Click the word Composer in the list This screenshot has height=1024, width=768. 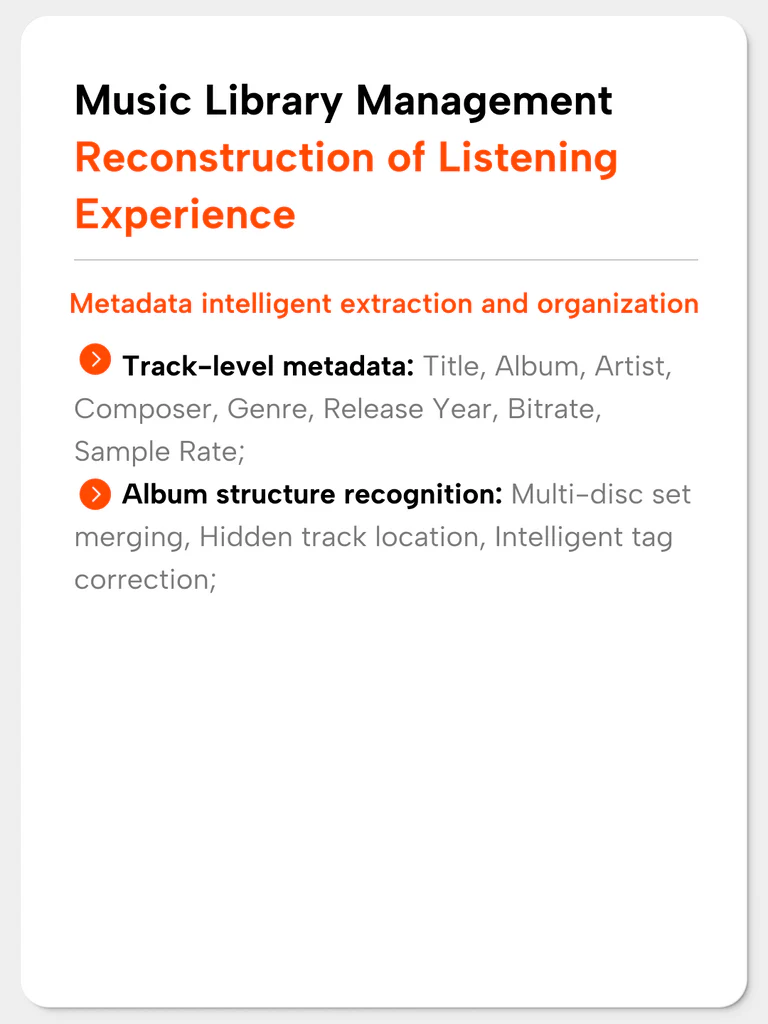(x=143, y=409)
